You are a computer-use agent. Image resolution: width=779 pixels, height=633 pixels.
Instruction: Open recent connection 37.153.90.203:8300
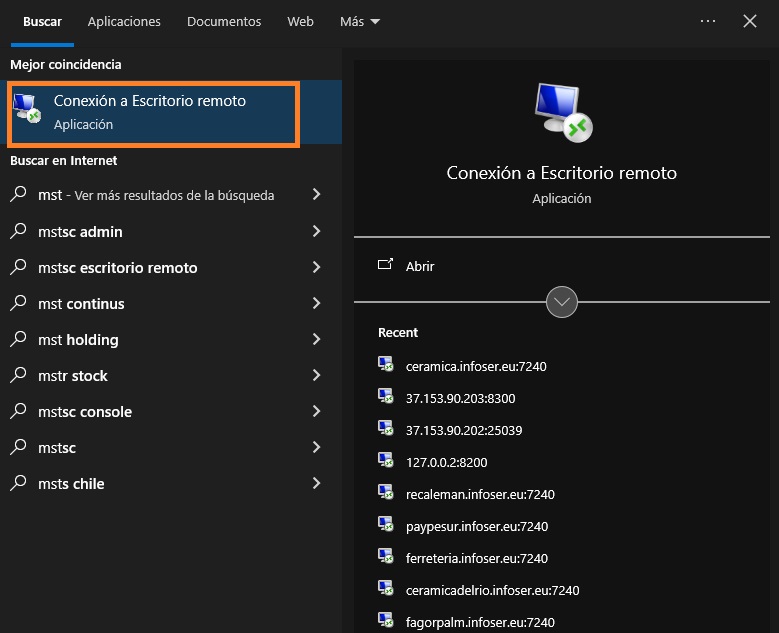[x=461, y=398]
